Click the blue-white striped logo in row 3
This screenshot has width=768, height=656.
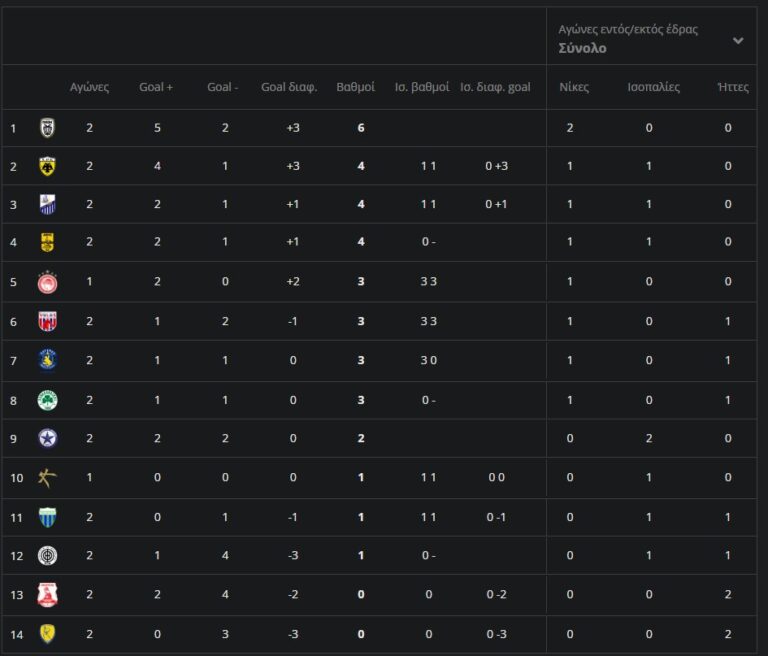pos(47,204)
